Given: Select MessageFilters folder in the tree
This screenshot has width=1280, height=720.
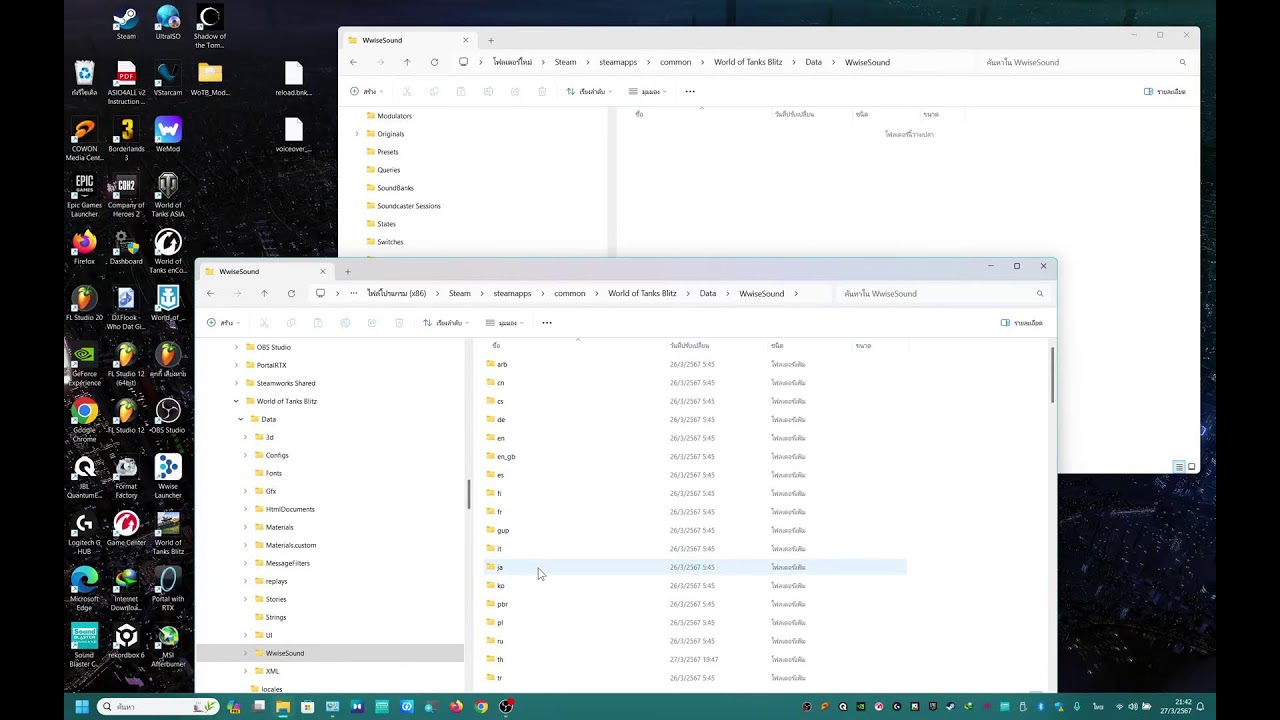Looking at the screenshot, I should [287, 563].
